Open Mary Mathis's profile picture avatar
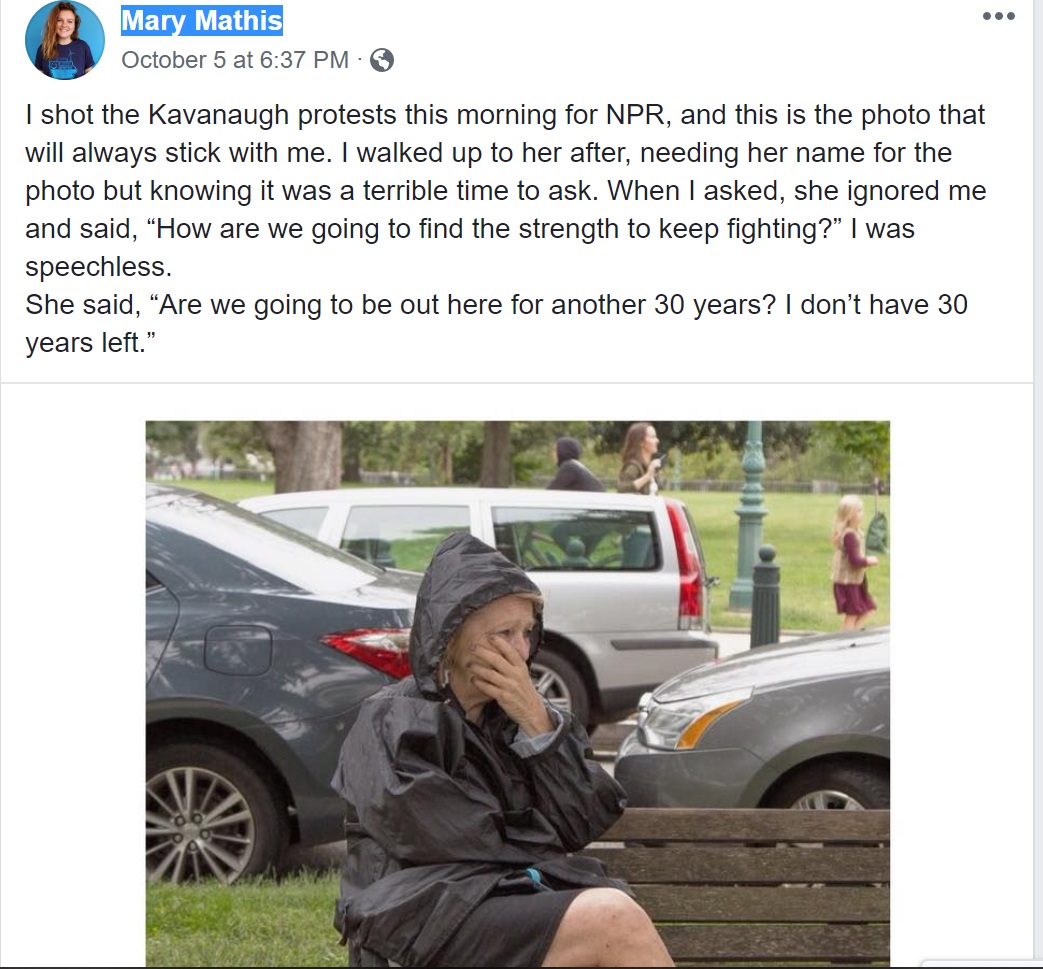 (x=65, y=40)
